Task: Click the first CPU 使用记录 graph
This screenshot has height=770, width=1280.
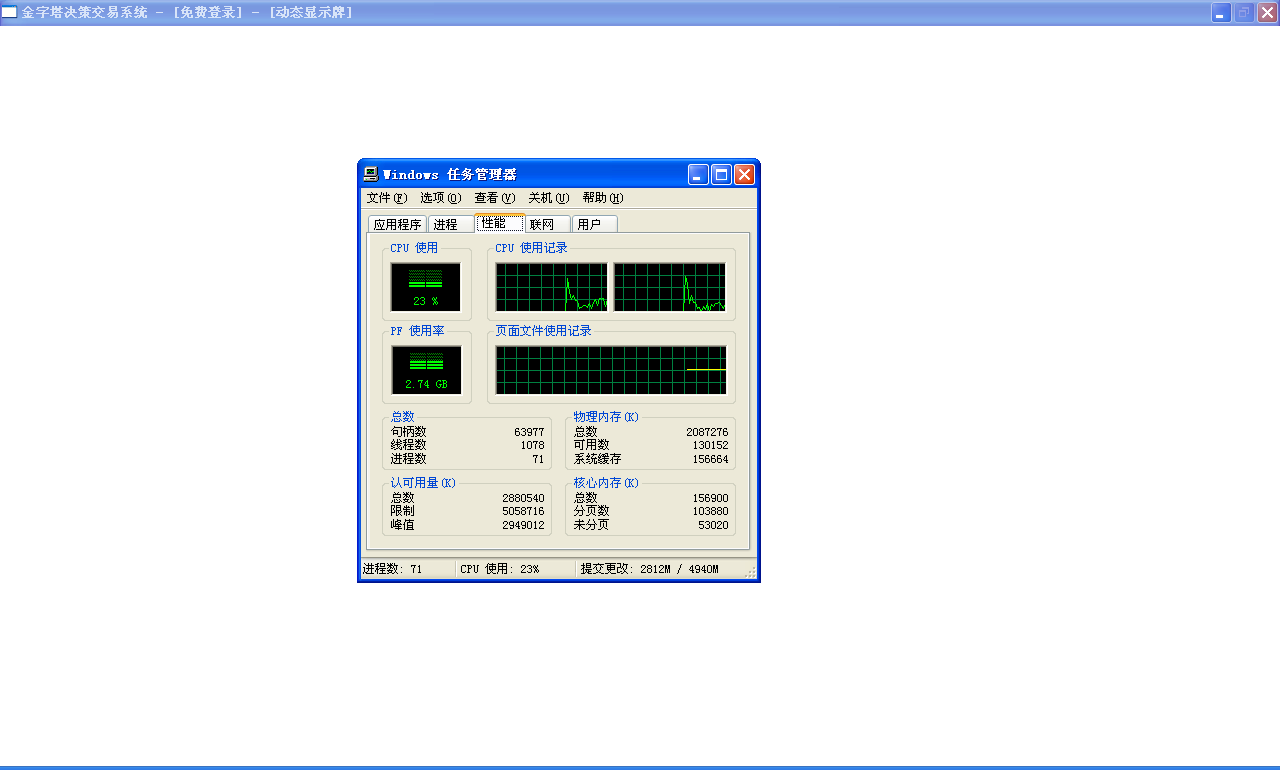Action: 551,287
